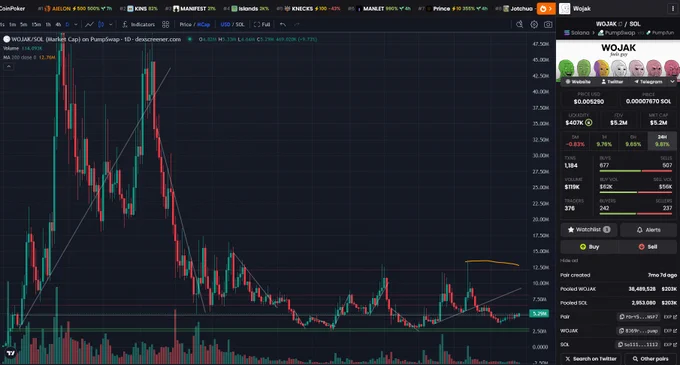Open the chart quick search icon

coord(520,24)
